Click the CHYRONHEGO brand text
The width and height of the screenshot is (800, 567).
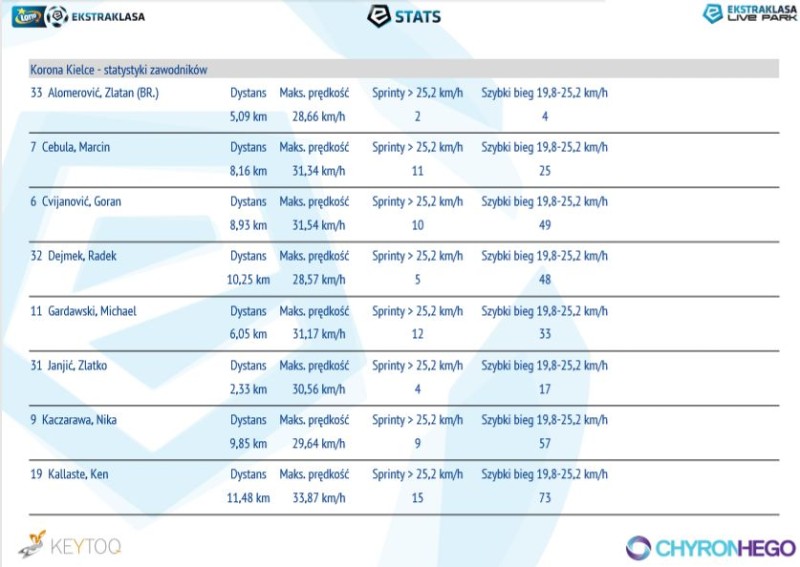pos(725,548)
